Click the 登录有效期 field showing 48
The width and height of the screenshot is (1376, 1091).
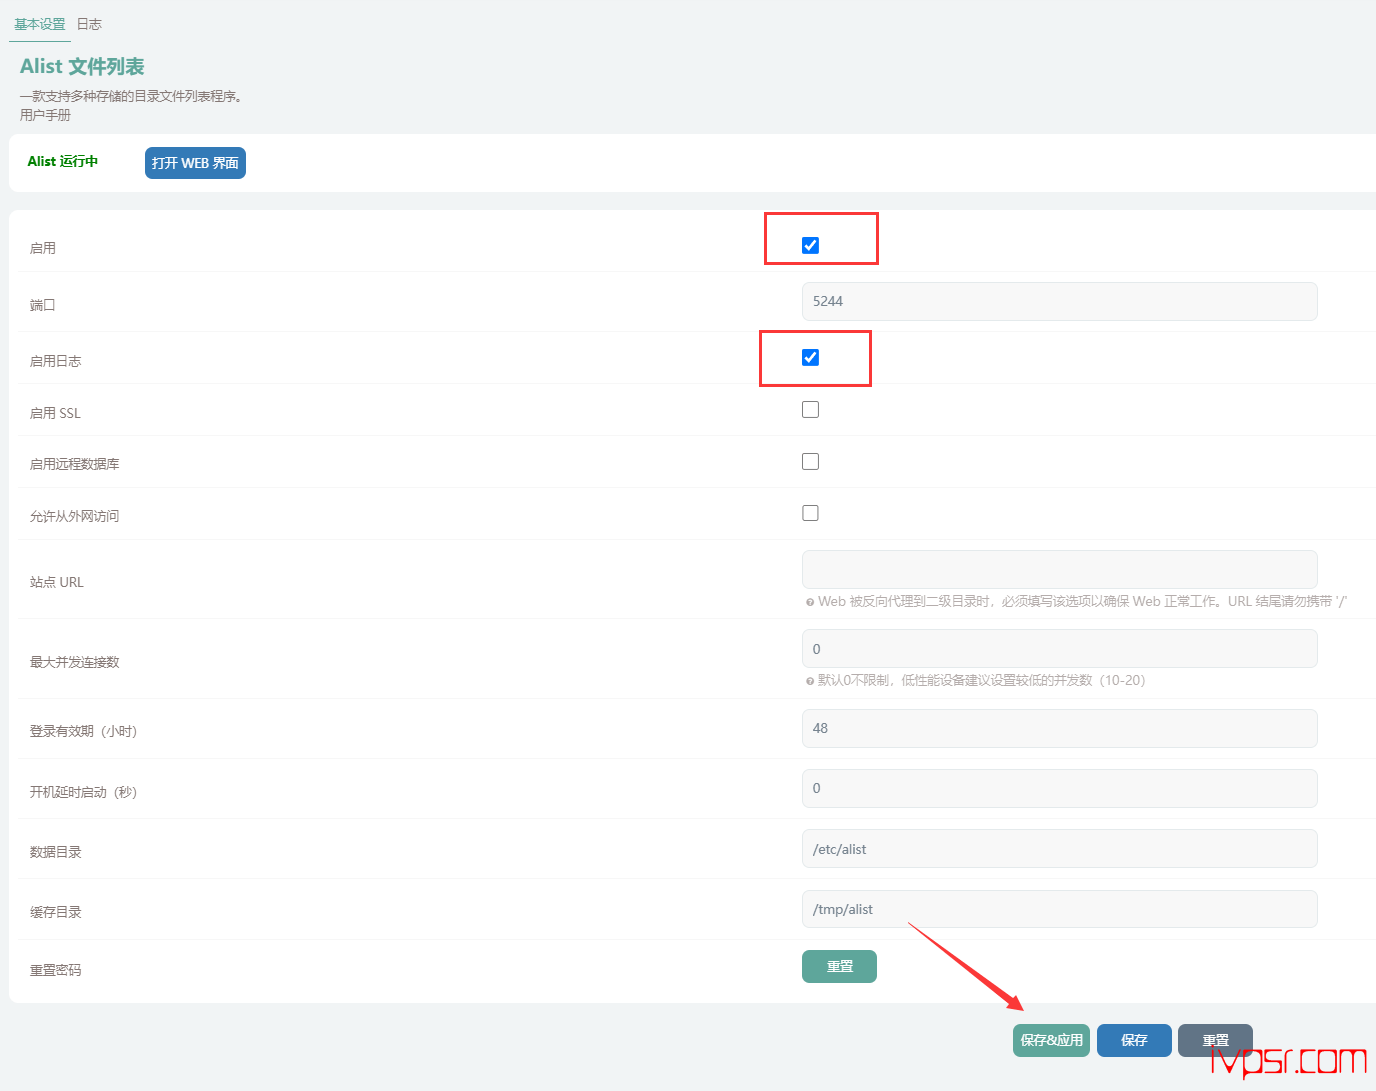[x=1059, y=728]
